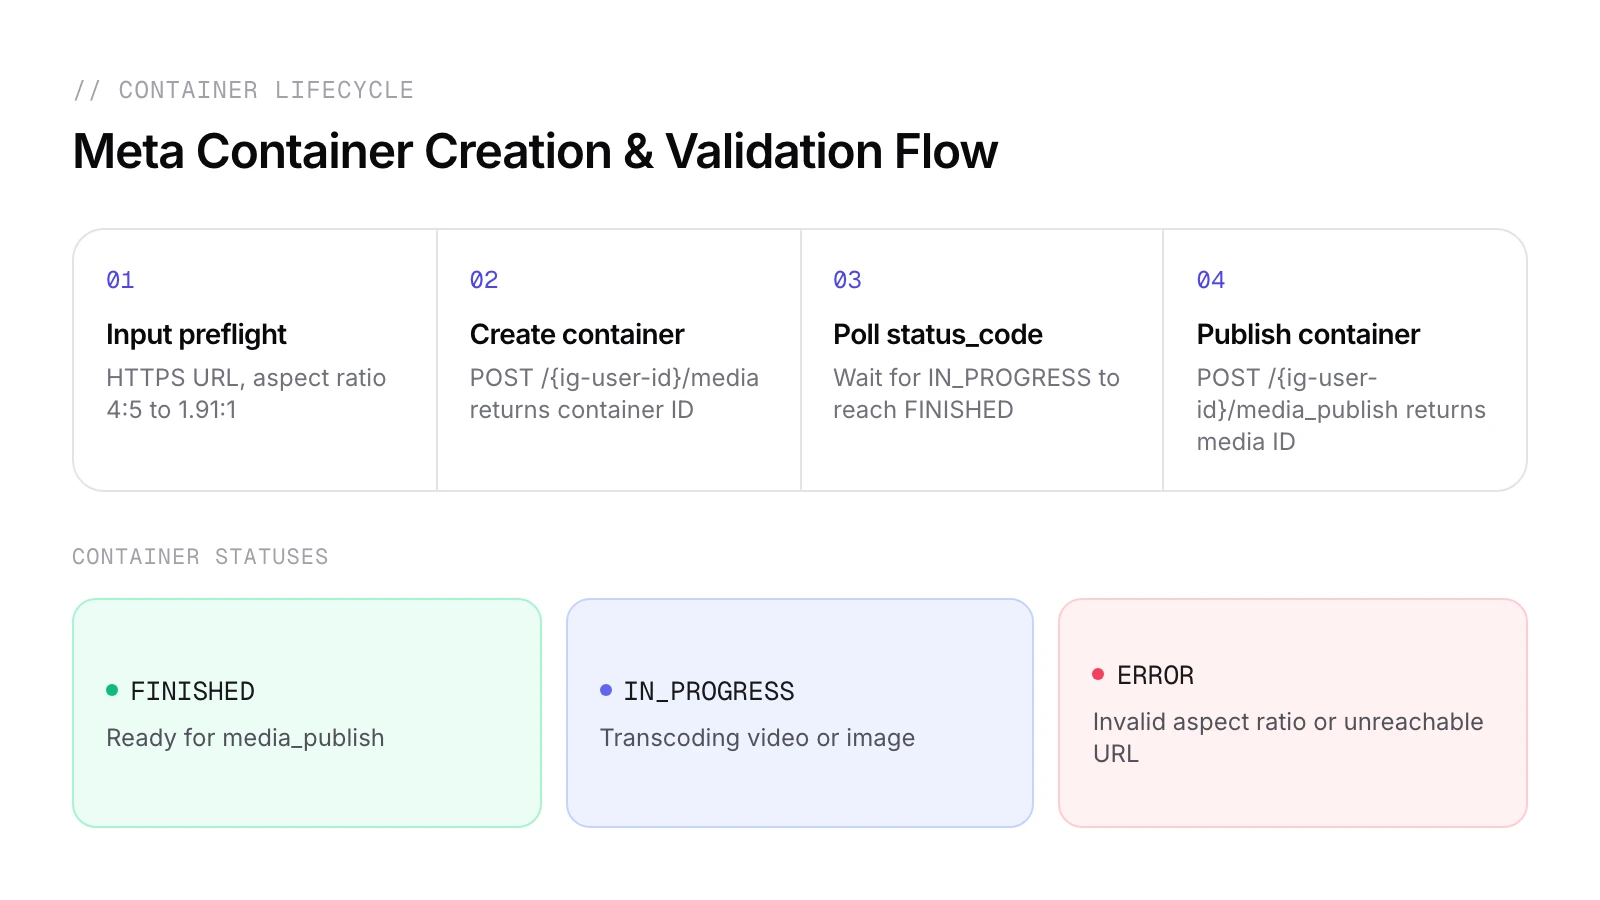1600x900 pixels.
Task: Select the 'Poll status_code' heading
Action: click(938, 334)
